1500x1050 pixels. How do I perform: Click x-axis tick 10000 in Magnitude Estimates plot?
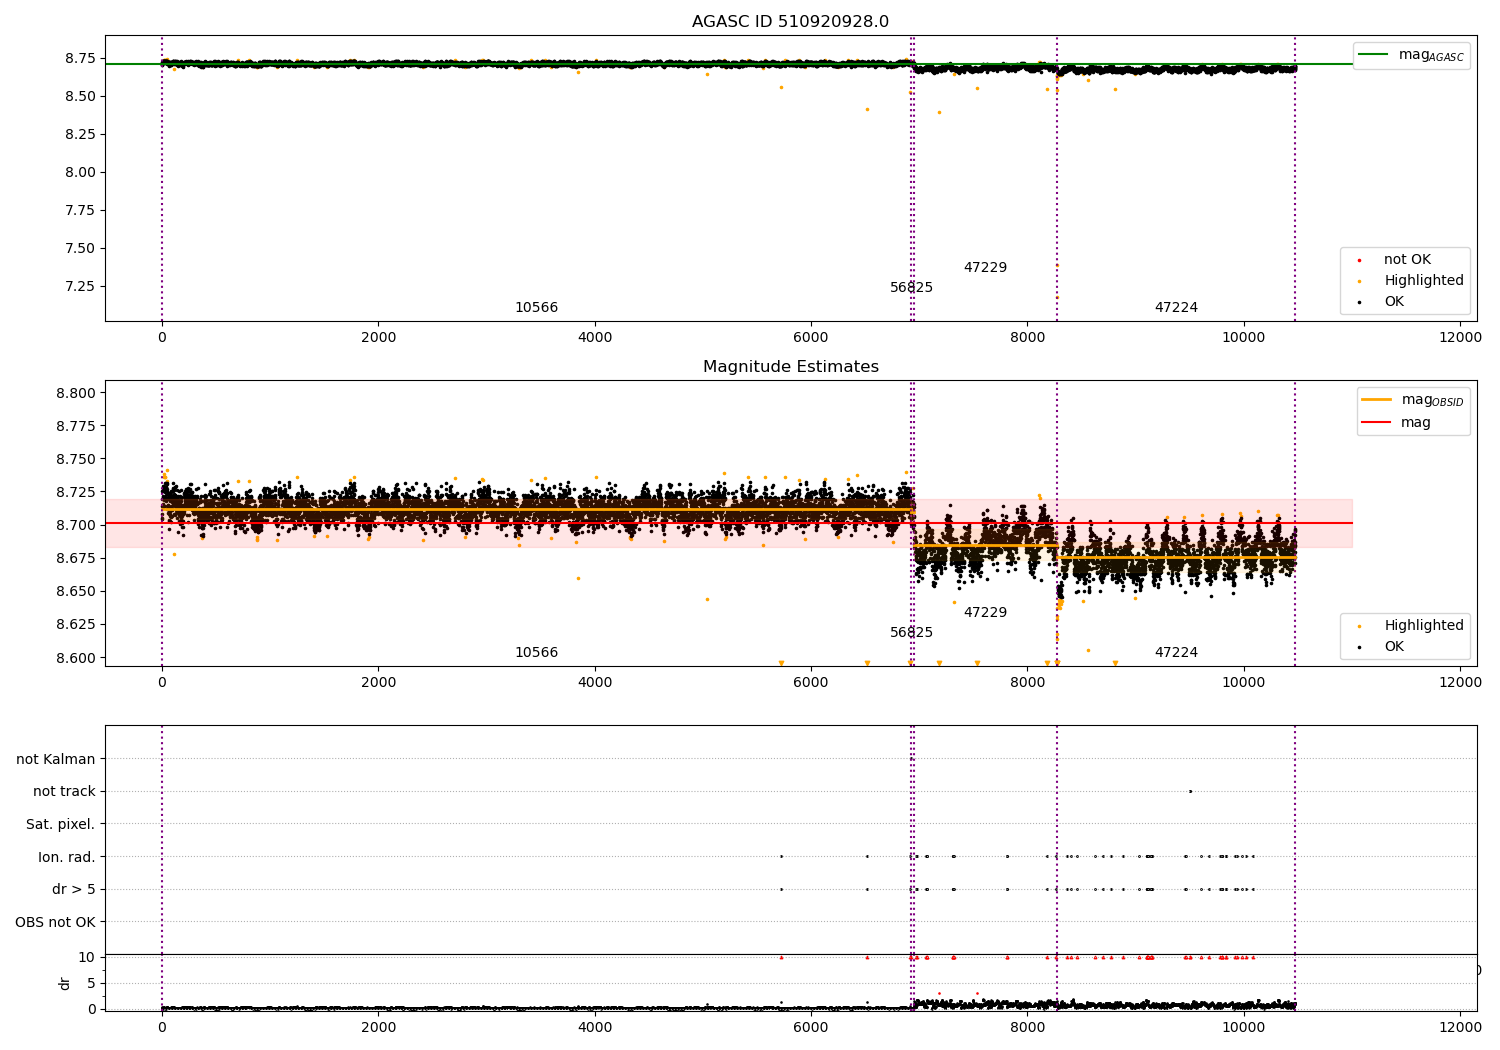click(x=1244, y=683)
